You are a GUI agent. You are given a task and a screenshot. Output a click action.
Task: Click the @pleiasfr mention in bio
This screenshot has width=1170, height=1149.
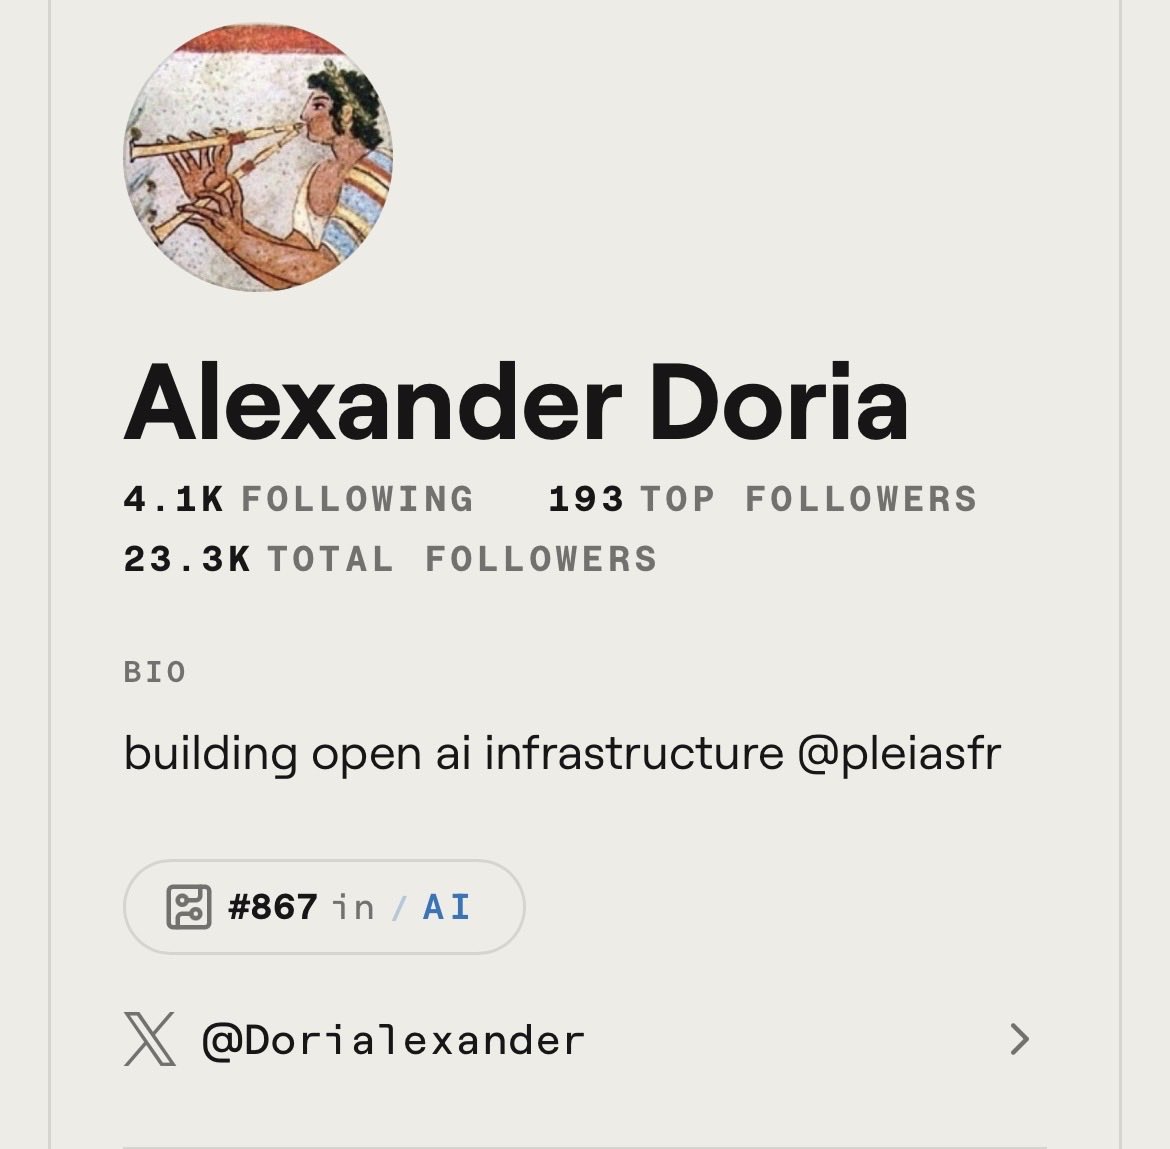click(x=899, y=754)
